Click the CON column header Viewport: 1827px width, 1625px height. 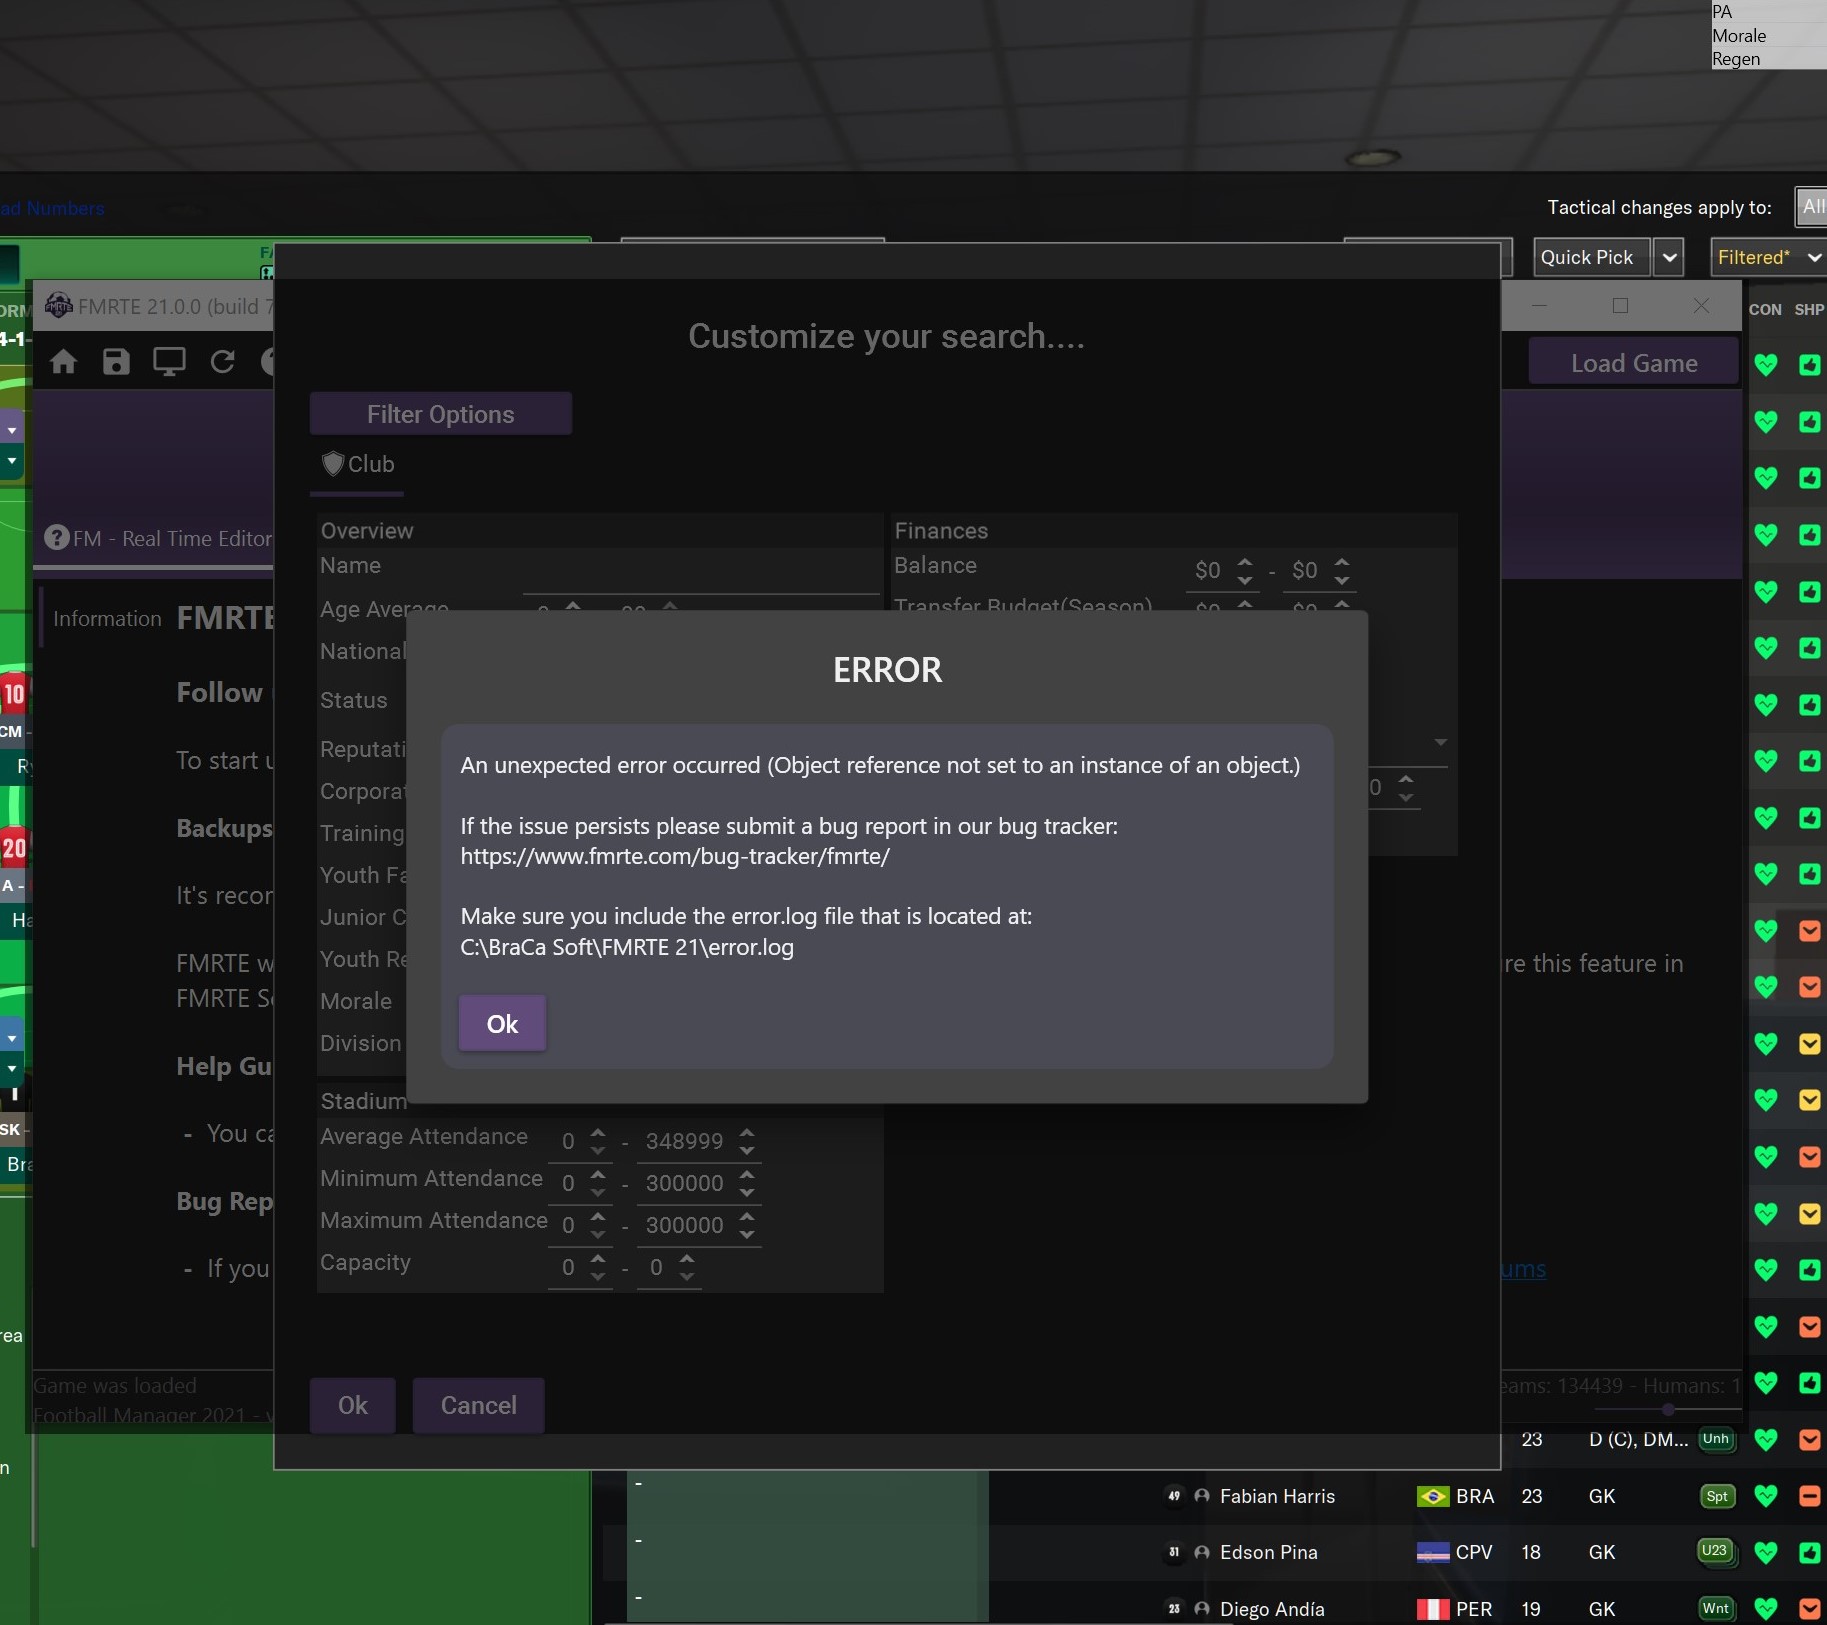pos(1765,309)
